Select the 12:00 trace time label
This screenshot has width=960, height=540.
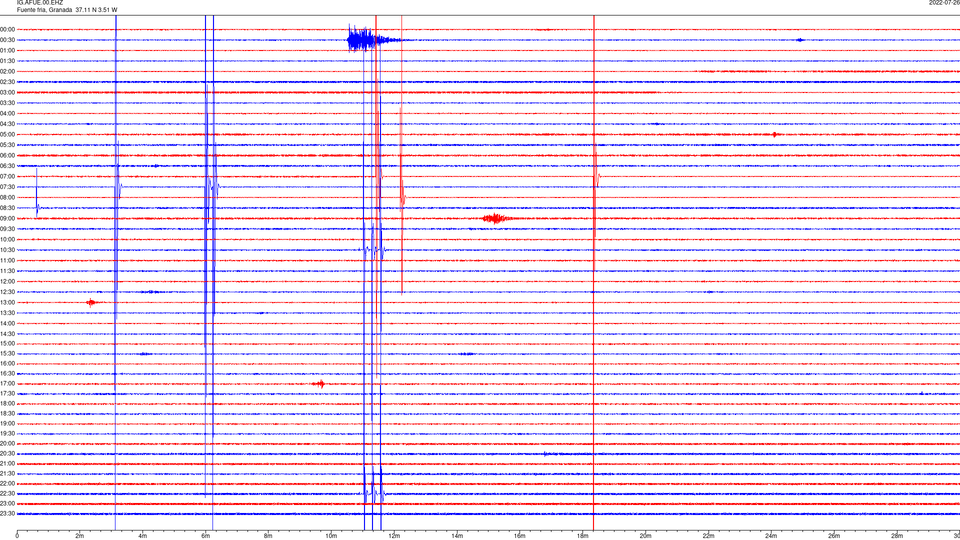pyautogui.click(x=7, y=282)
